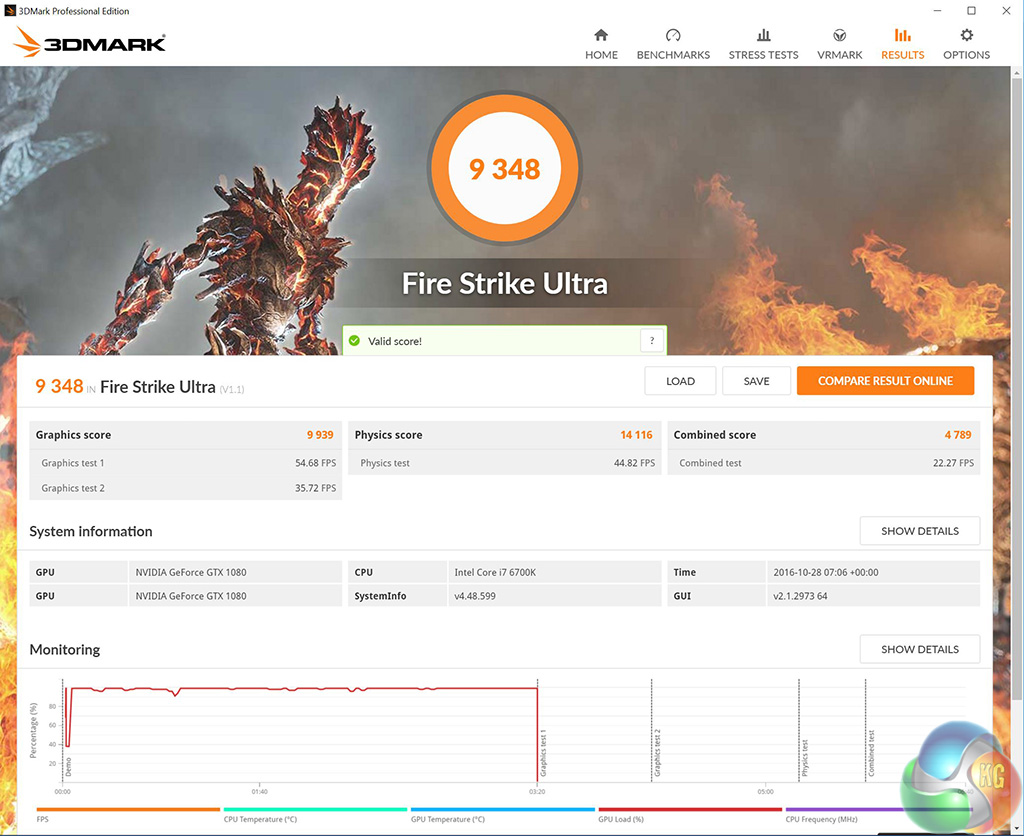The width and height of the screenshot is (1024, 836).
Task: Click the Fire Strike Ultra title banner
Action: tap(504, 283)
